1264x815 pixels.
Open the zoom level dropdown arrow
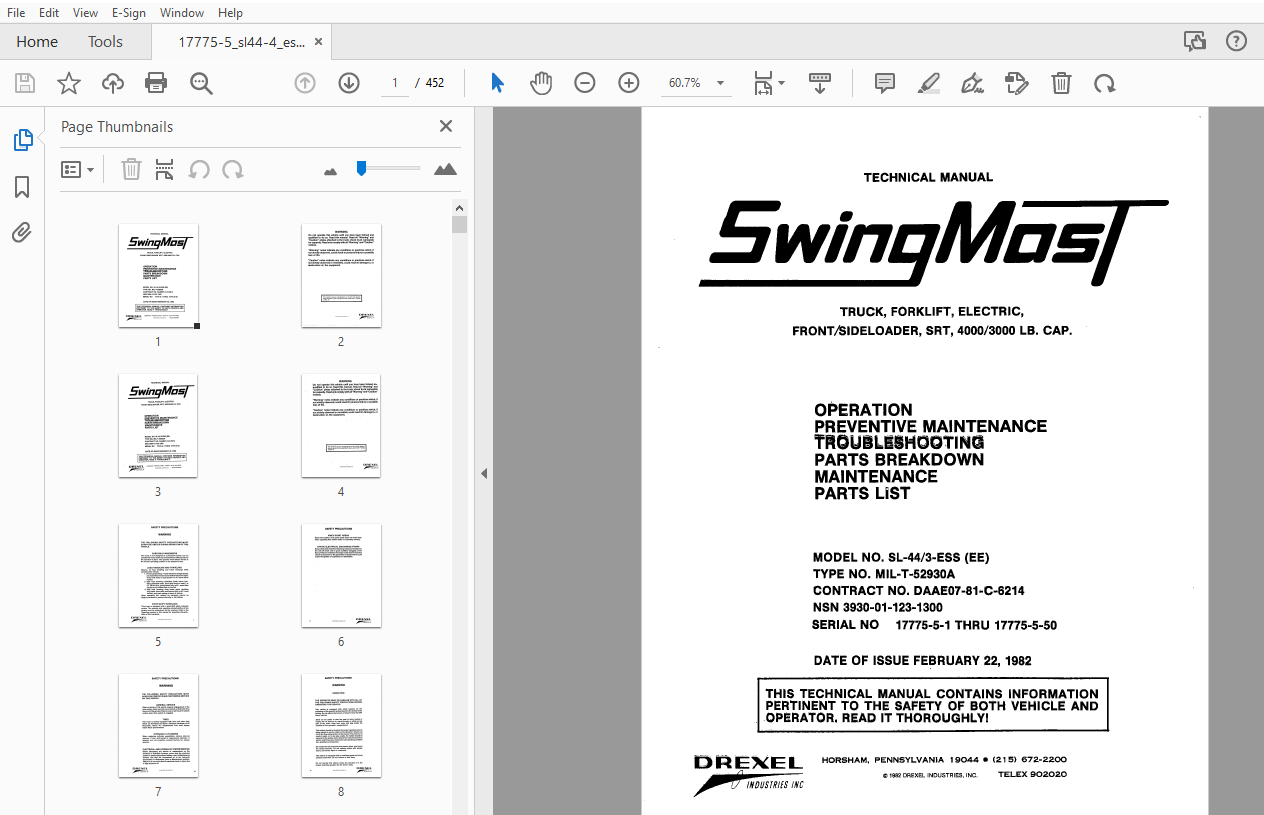coord(720,83)
